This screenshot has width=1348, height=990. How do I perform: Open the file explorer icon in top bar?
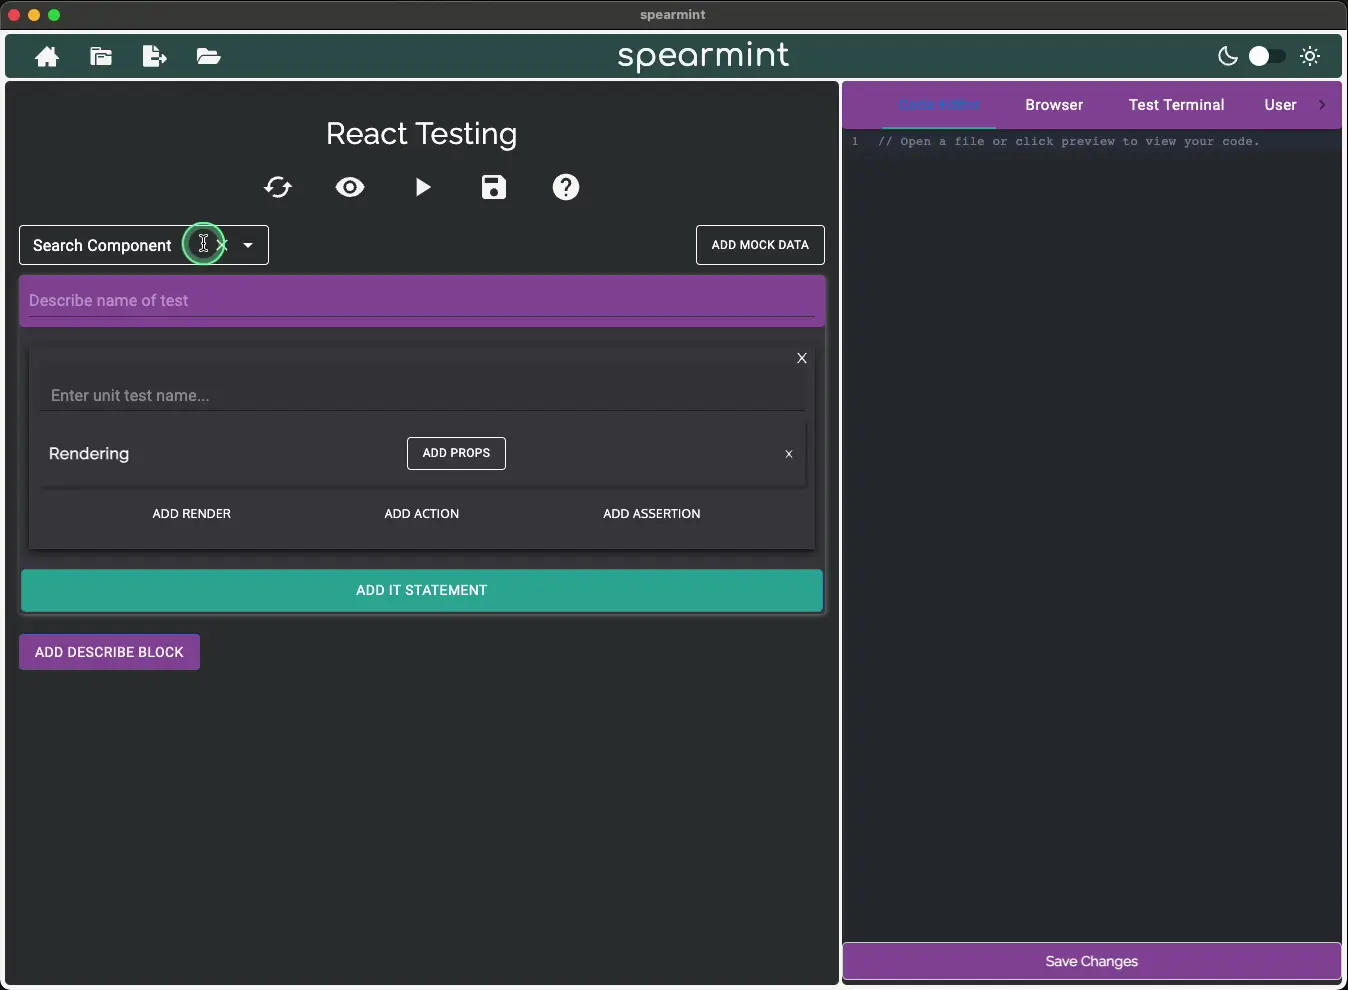click(101, 56)
